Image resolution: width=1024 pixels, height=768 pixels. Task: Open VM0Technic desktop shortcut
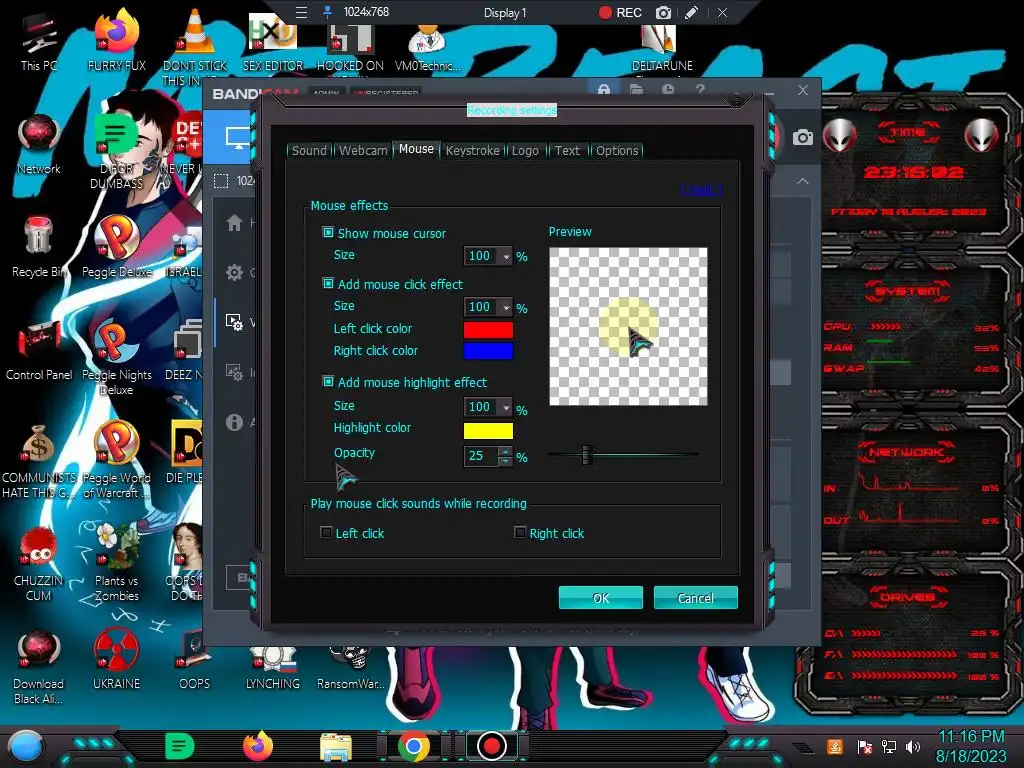[x=427, y=48]
